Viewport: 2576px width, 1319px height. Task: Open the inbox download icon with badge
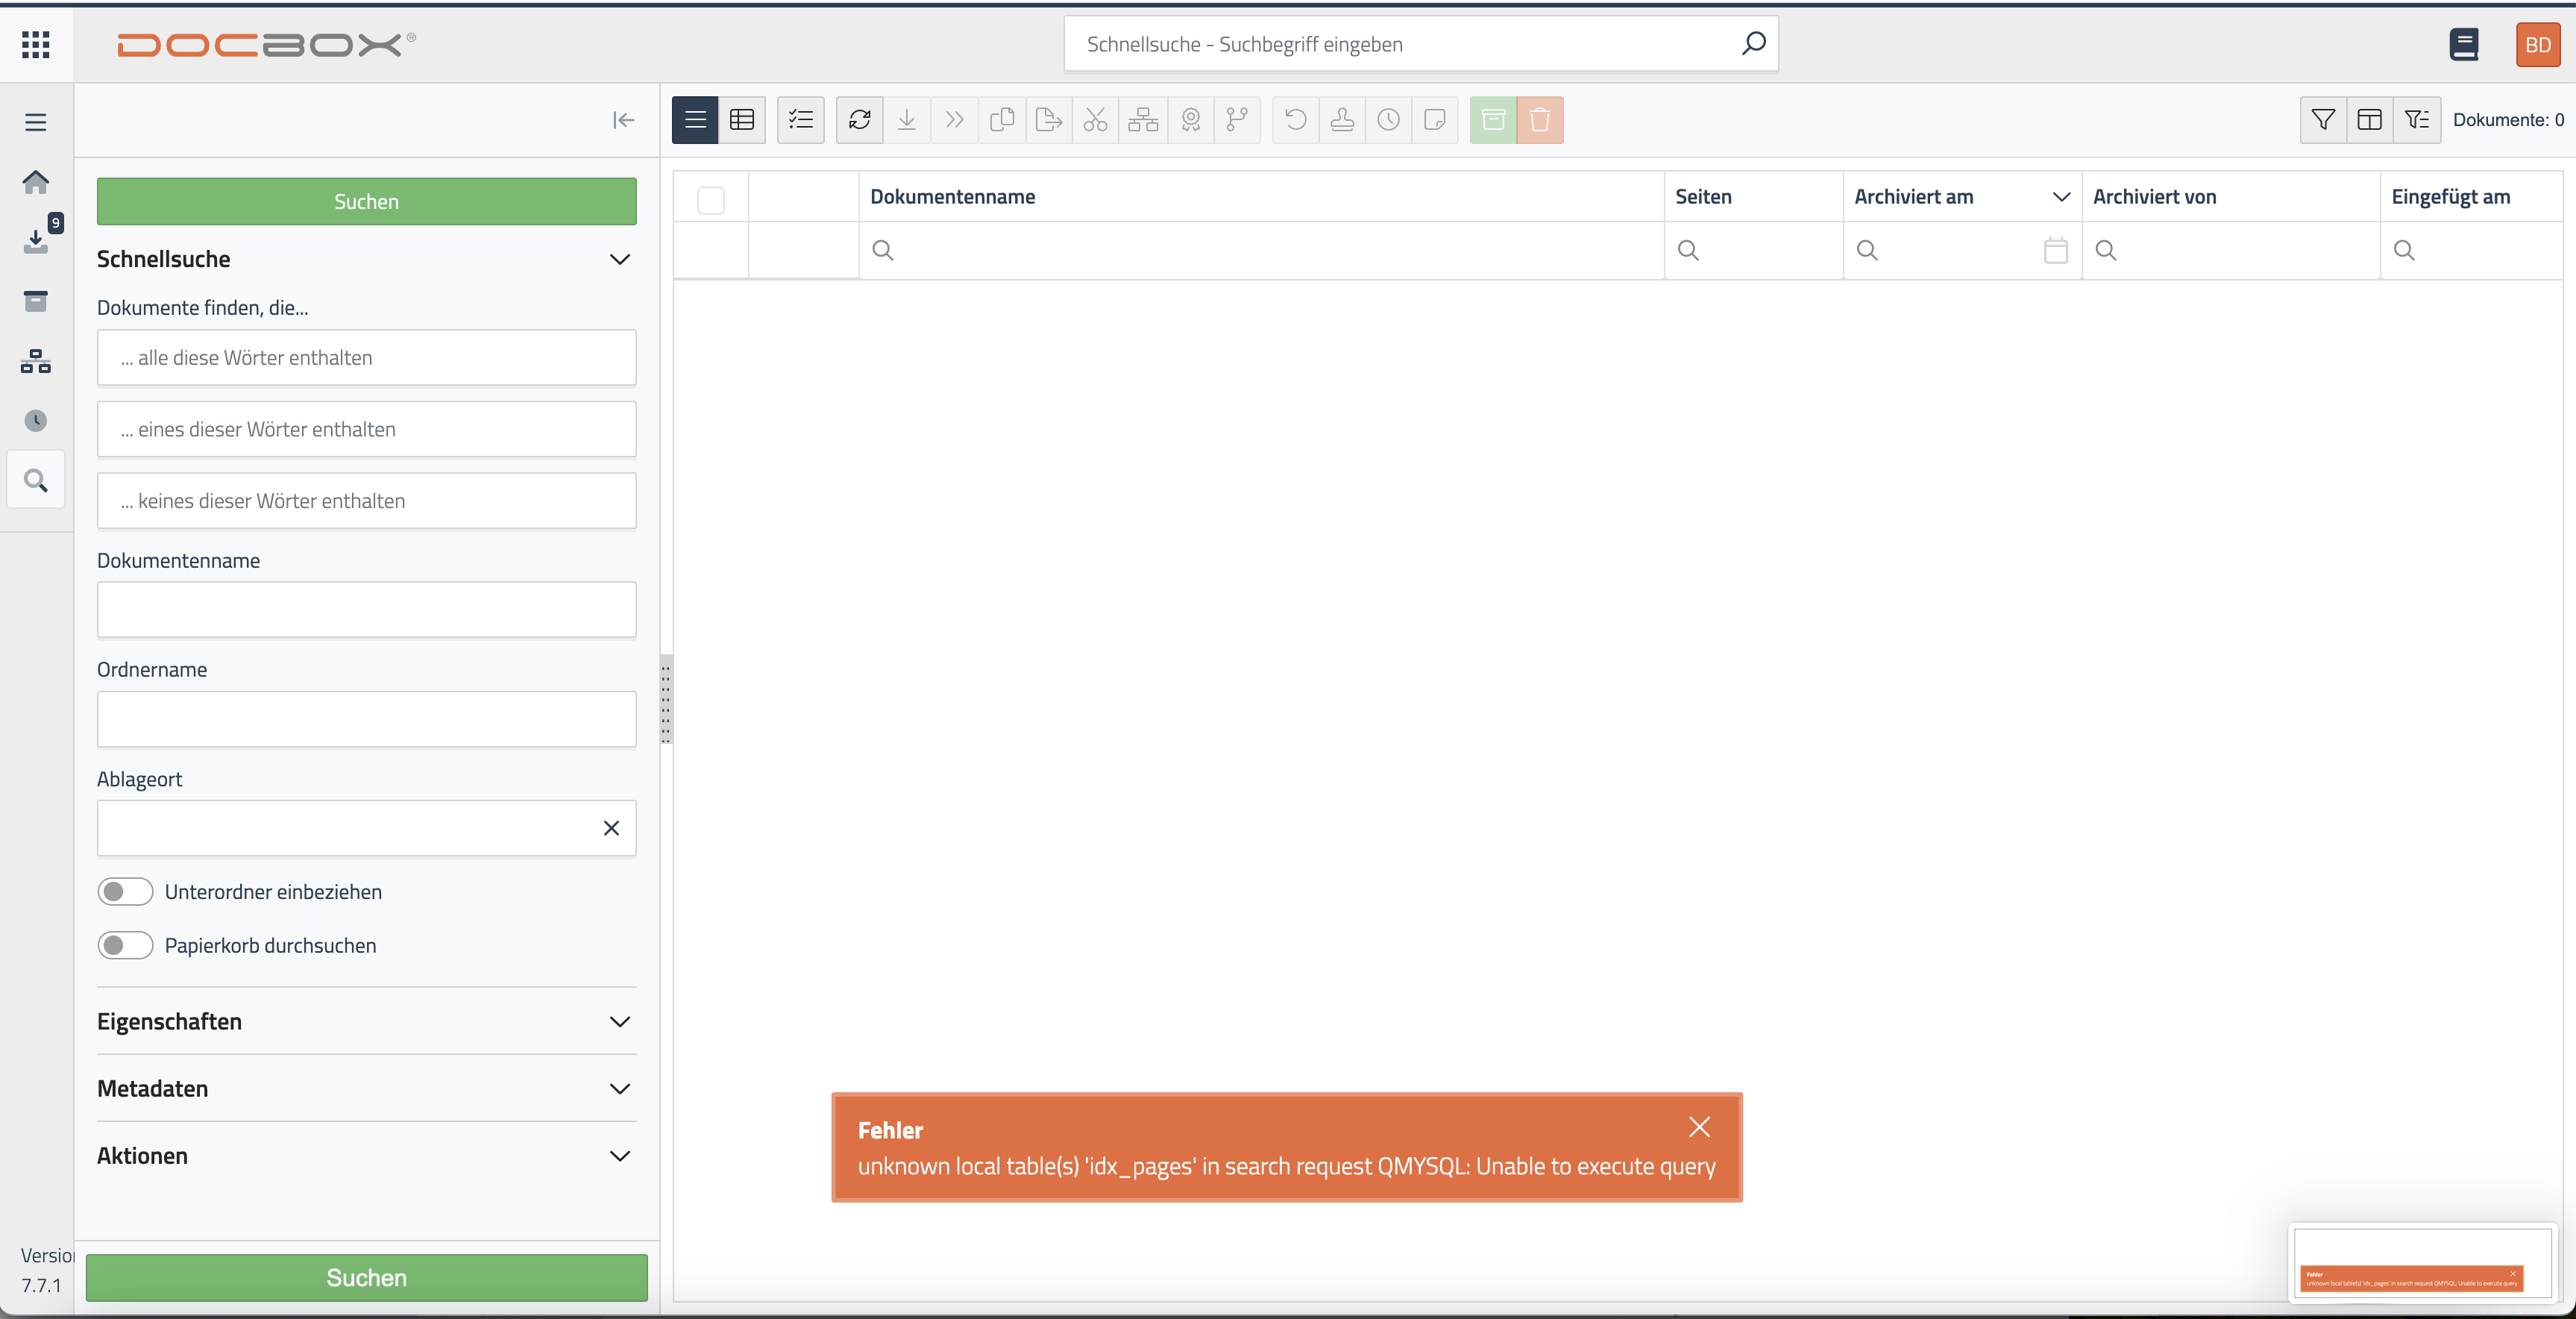[36, 240]
